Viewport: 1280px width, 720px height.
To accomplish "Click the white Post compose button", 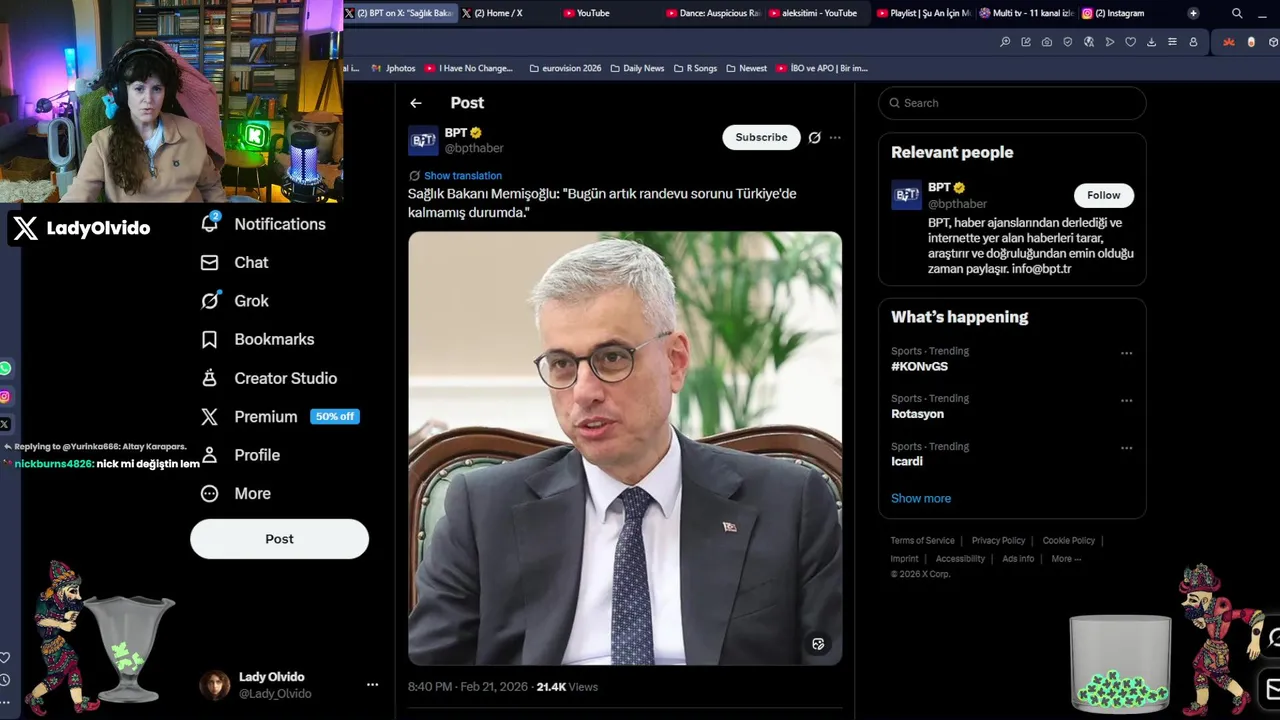I will [279, 539].
